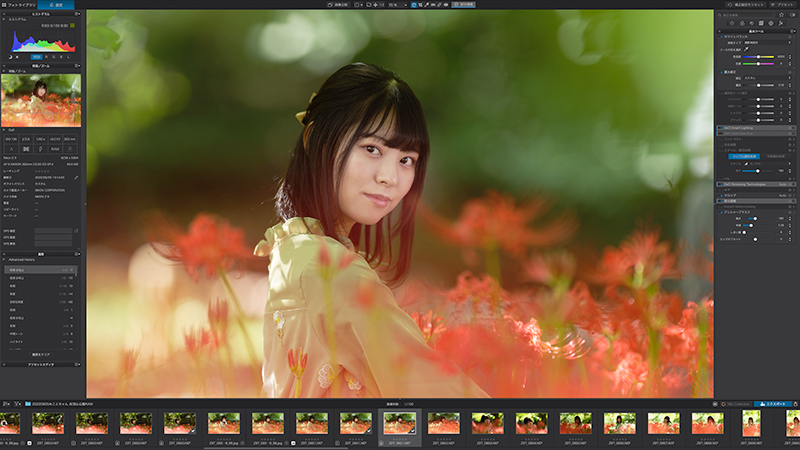Select the crop tool in top toolbar
This screenshot has height=450, width=800.
420,5
